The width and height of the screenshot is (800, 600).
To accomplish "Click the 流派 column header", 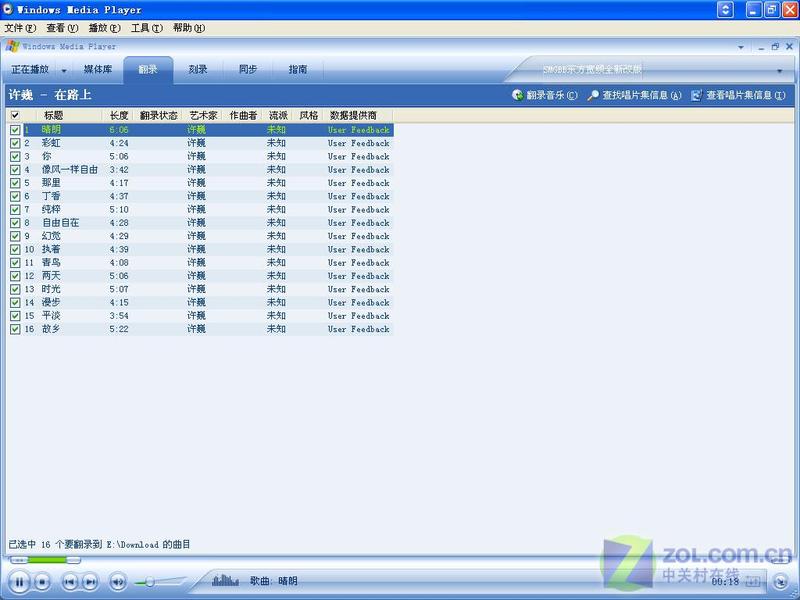I will coord(278,115).
